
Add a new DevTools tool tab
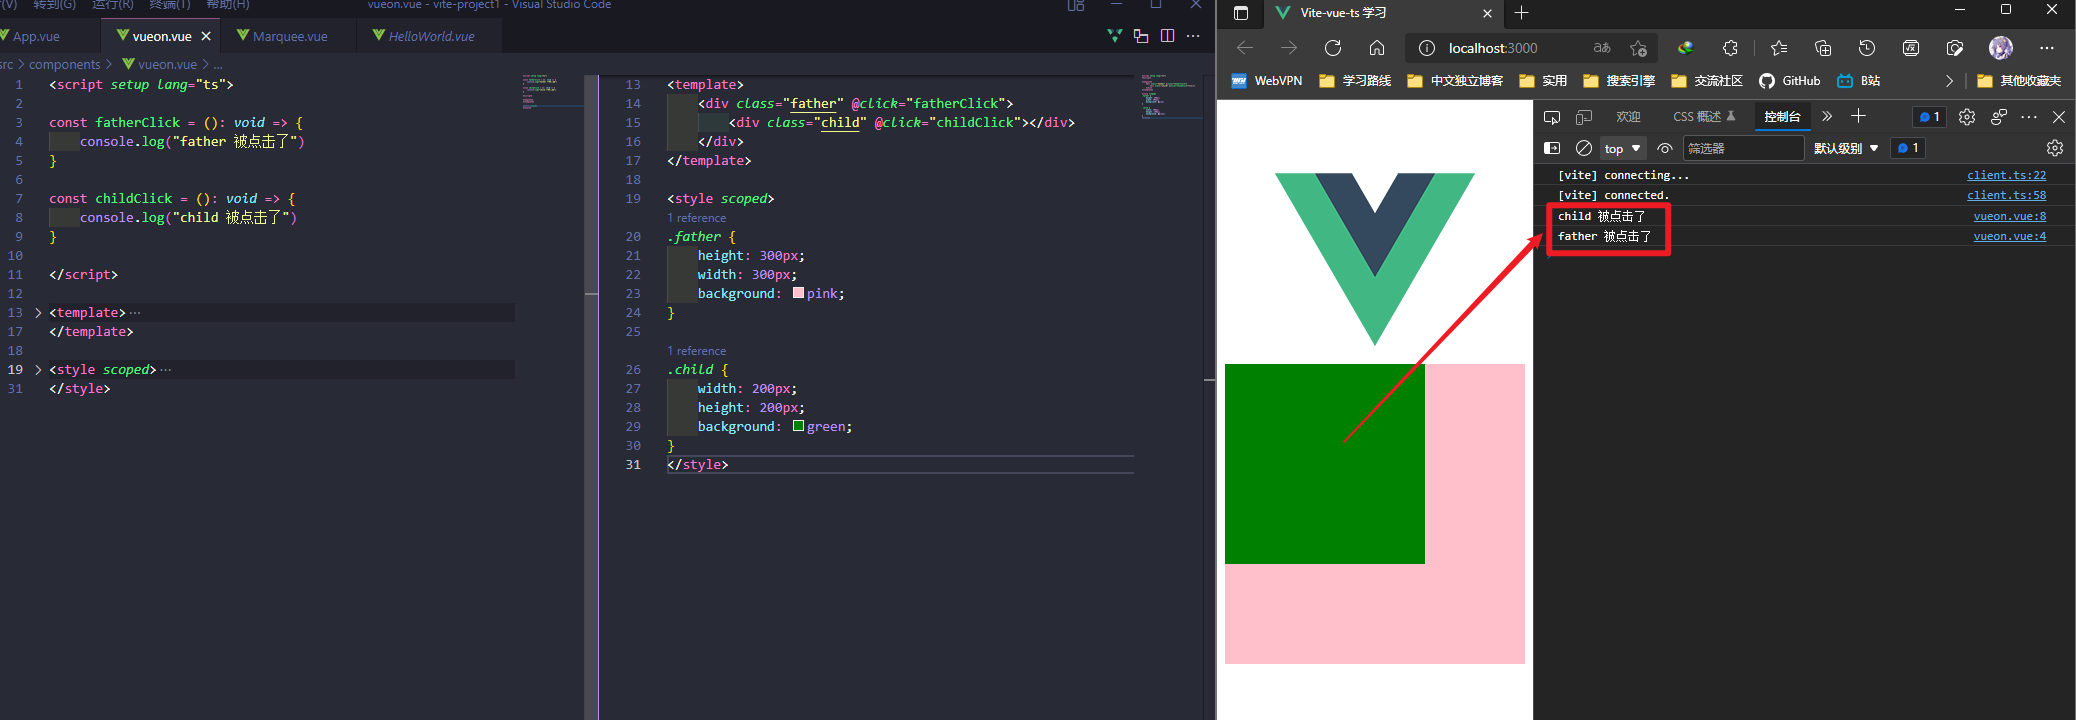[1859, 116]
